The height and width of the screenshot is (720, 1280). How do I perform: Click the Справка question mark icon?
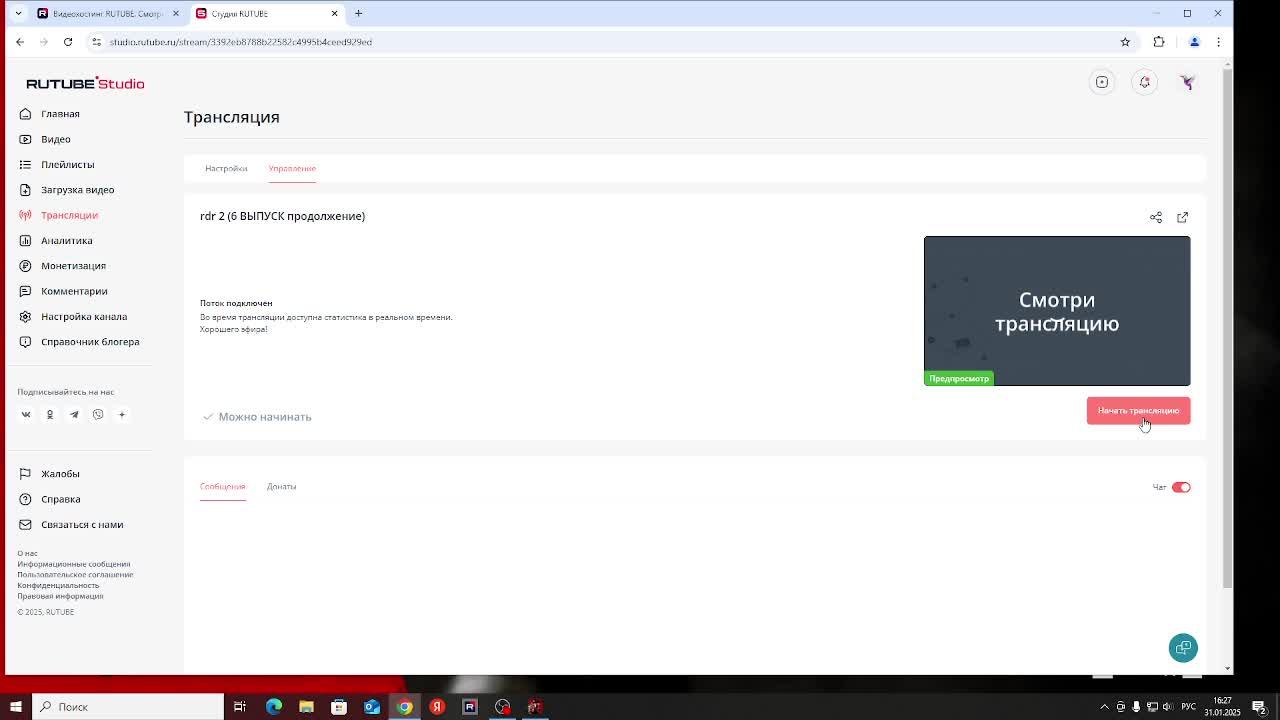(x=25, y=499)
